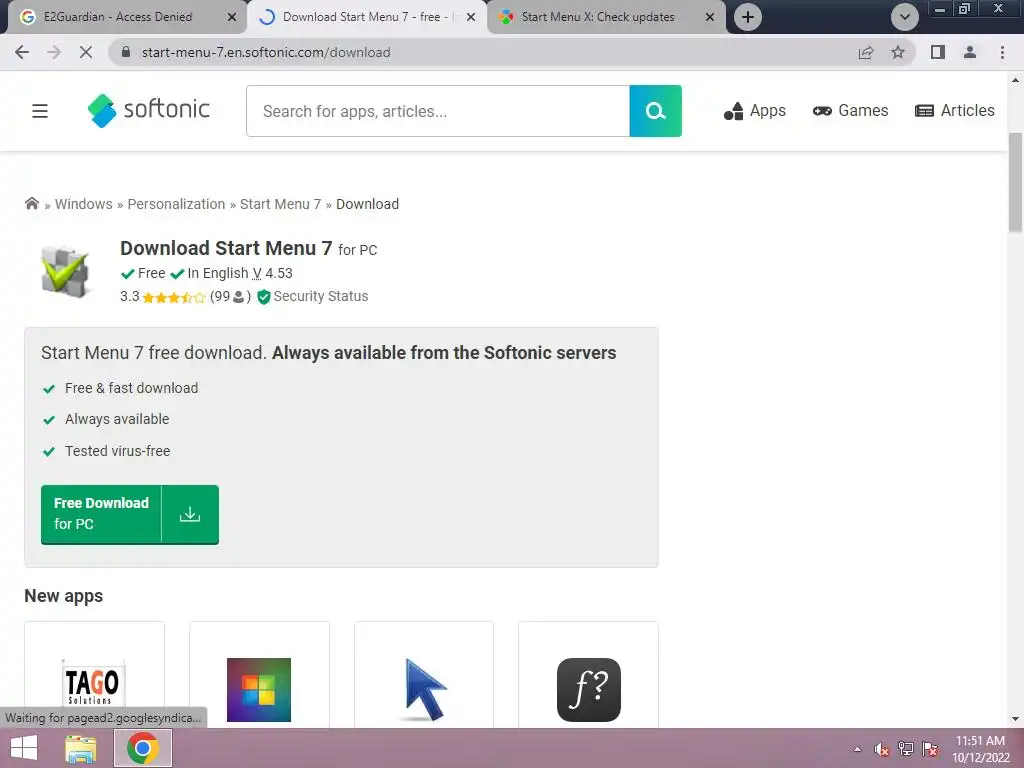Click the taskbar clock 11:51 AM
This screenshot has width=1024, height=768.
980,741
